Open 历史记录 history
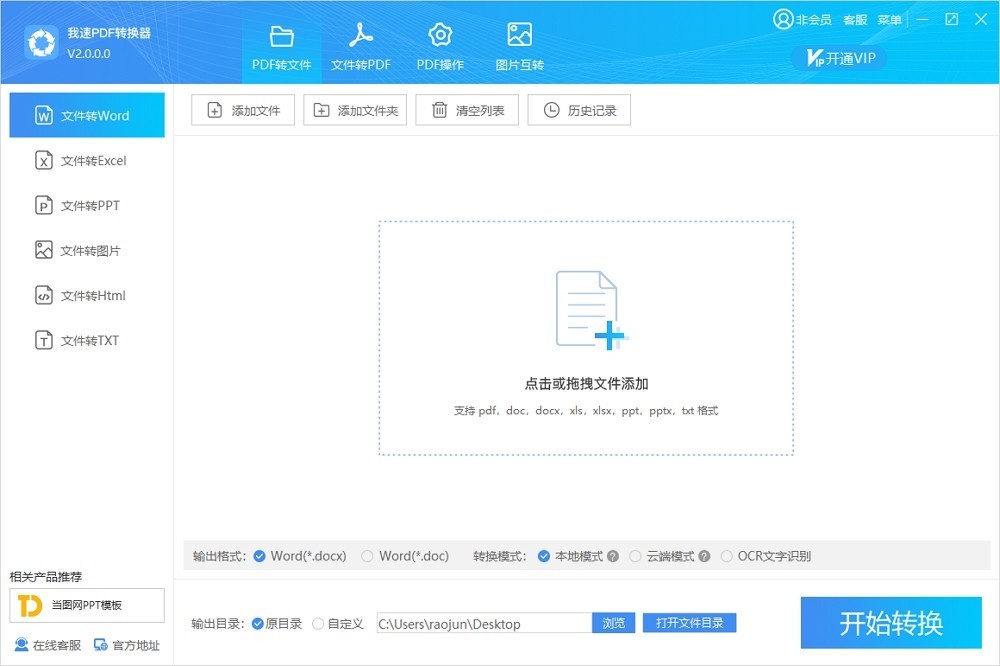The image size is (1000, 666). [x=579, y=111]
